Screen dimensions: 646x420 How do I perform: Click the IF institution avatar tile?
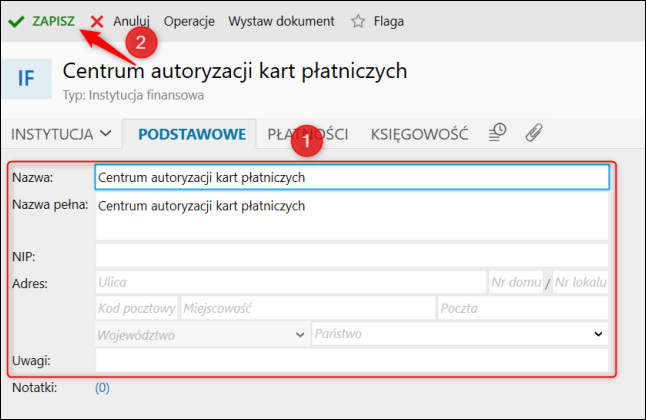(x=26, y=78)
